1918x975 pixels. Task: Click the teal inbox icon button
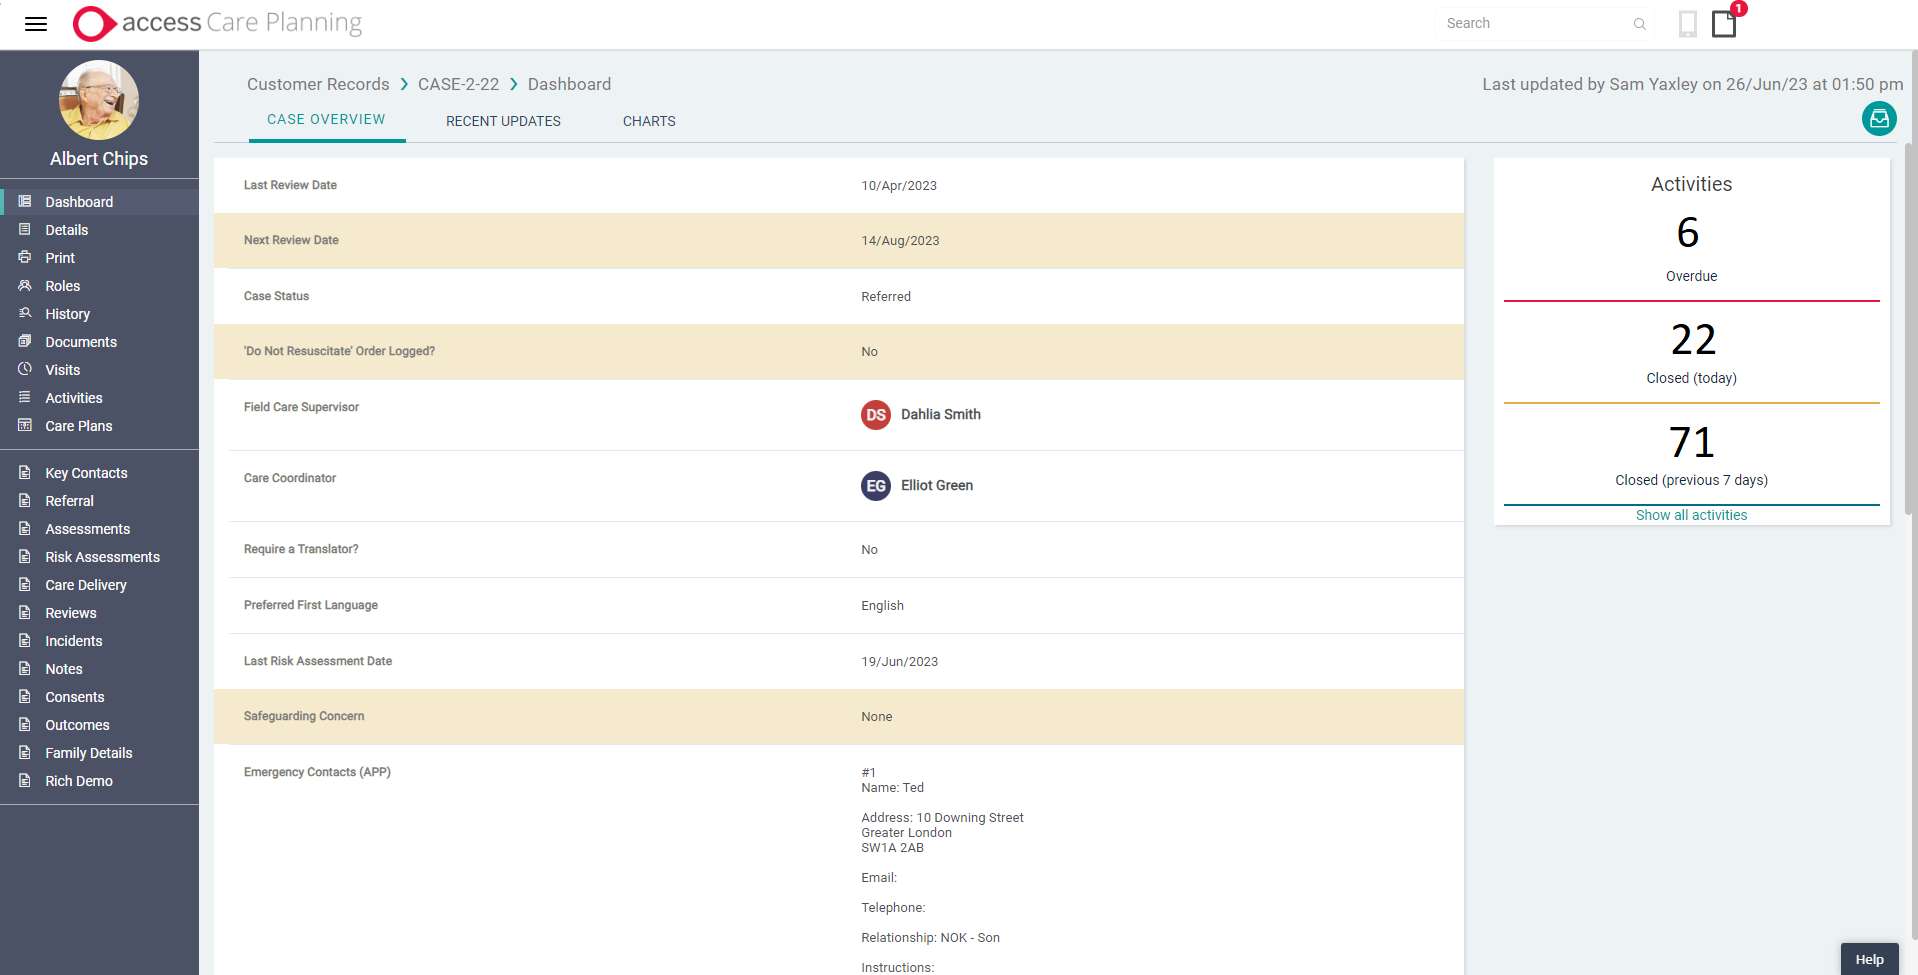1879,119
